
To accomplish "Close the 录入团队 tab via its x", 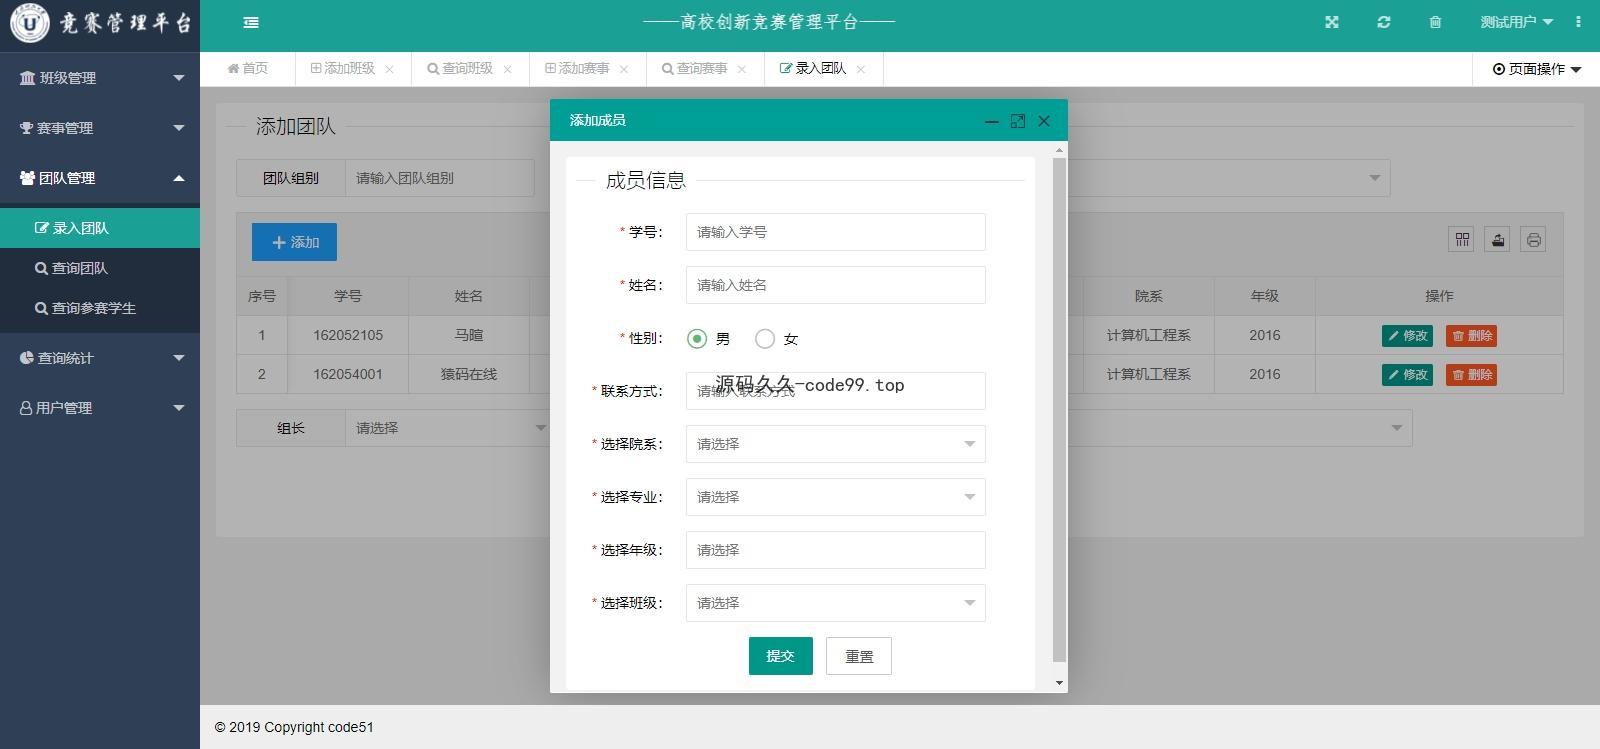I will coord(860,69).
